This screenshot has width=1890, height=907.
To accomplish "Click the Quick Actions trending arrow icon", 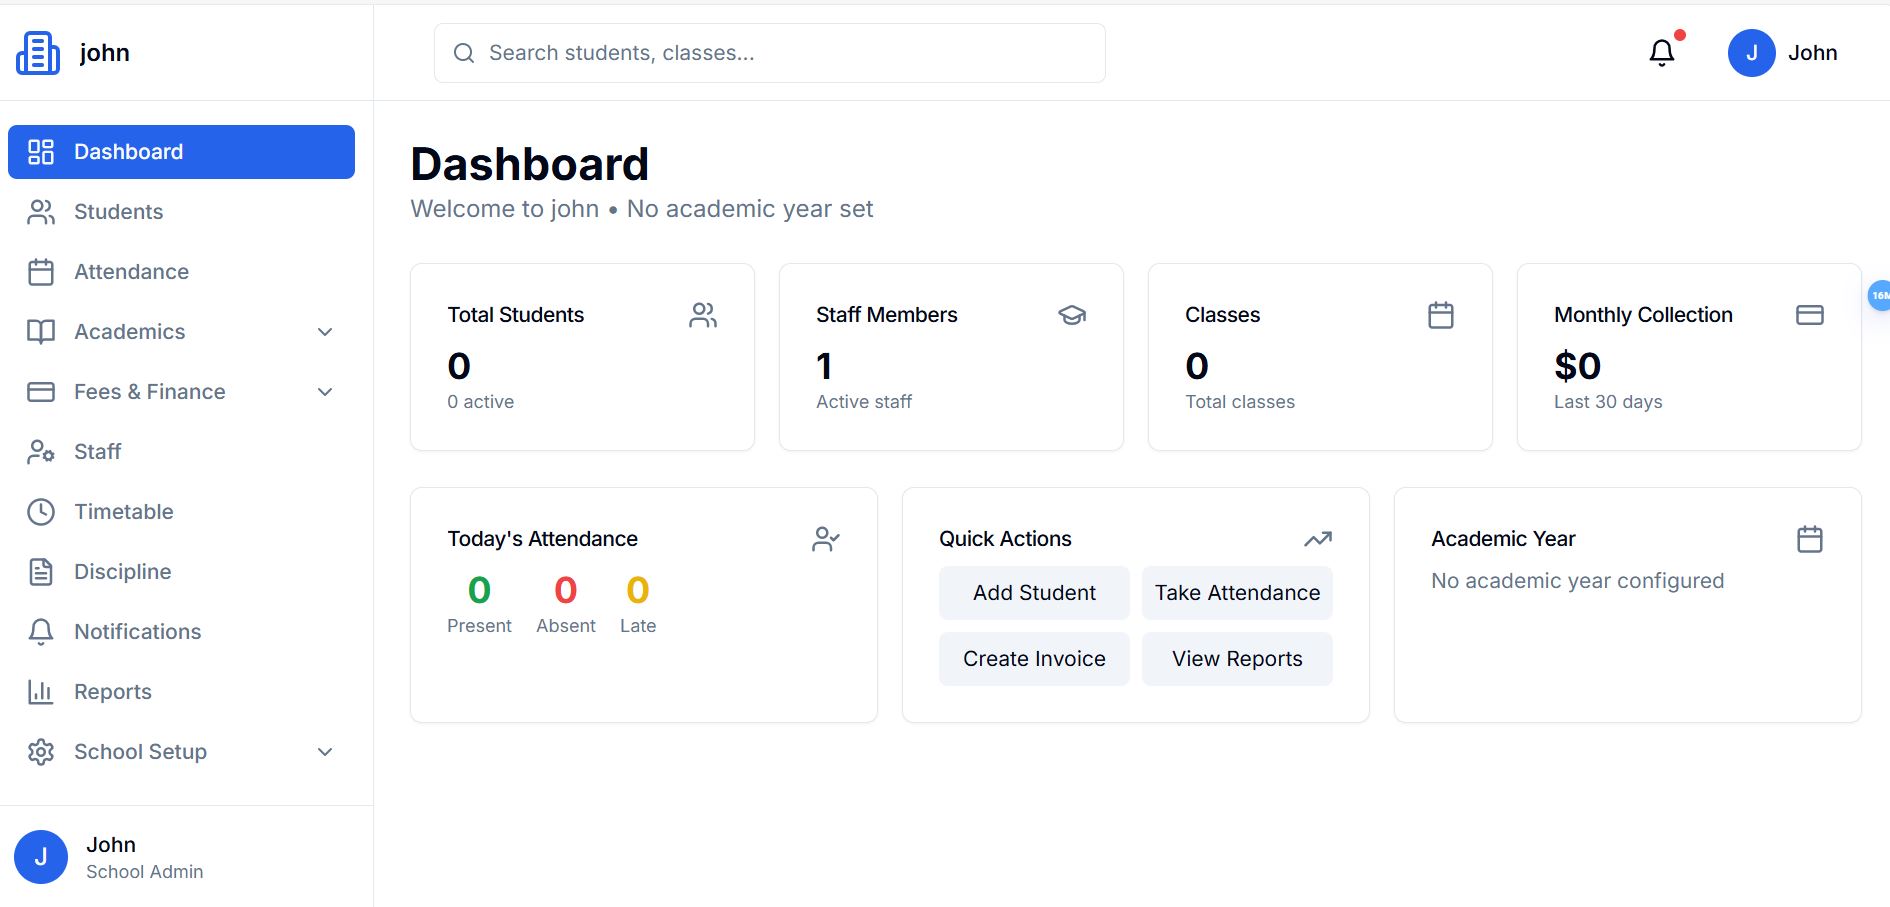I will (x=1317, y=539).
